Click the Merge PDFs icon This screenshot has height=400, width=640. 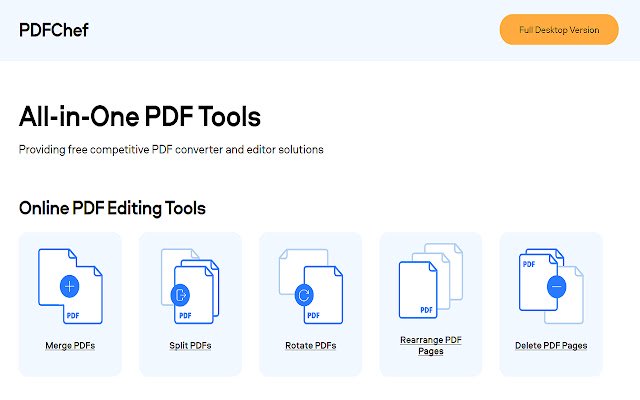click(70, 286)
